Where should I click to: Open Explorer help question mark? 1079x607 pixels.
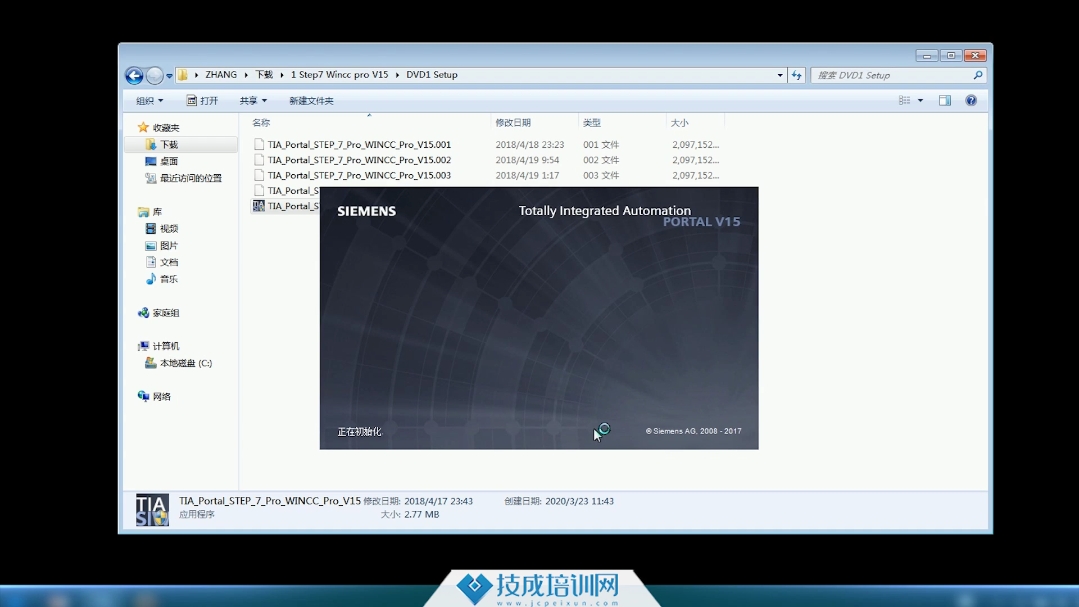coord(971,100)
